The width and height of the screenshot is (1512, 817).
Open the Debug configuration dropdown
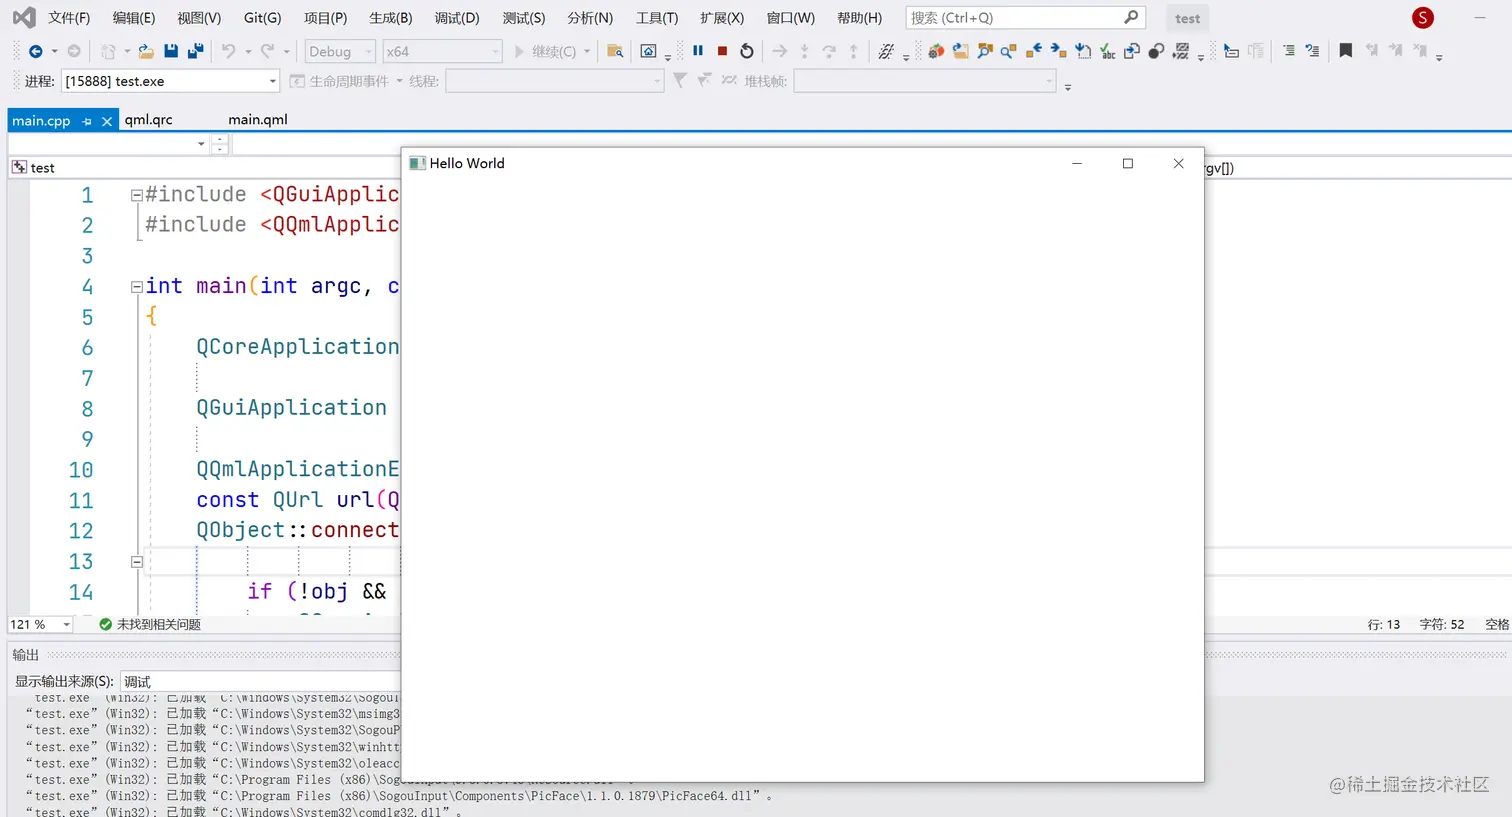point(340,51)
